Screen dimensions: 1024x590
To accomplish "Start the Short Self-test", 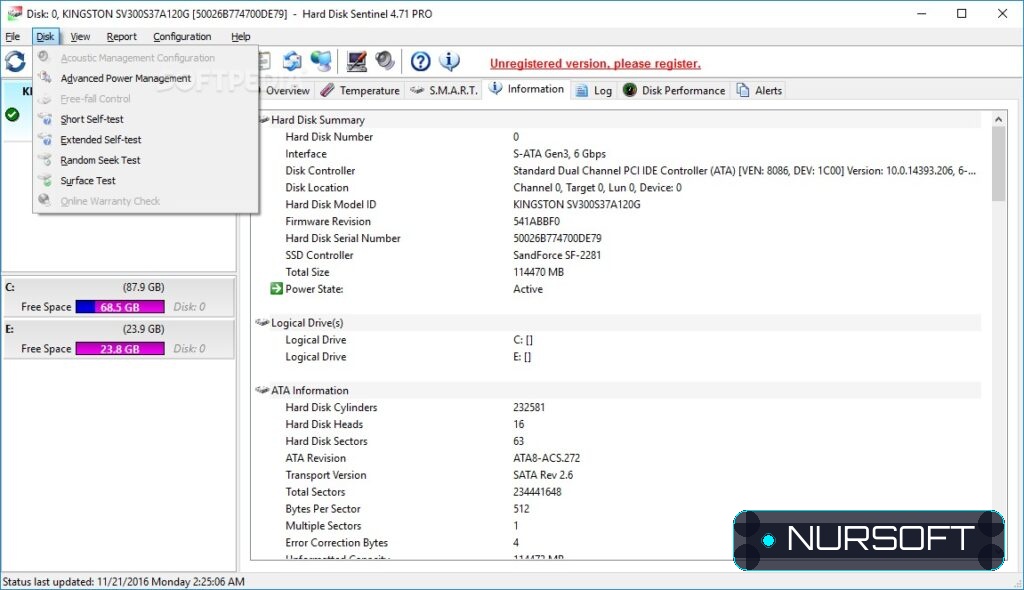I will [146, 119].
